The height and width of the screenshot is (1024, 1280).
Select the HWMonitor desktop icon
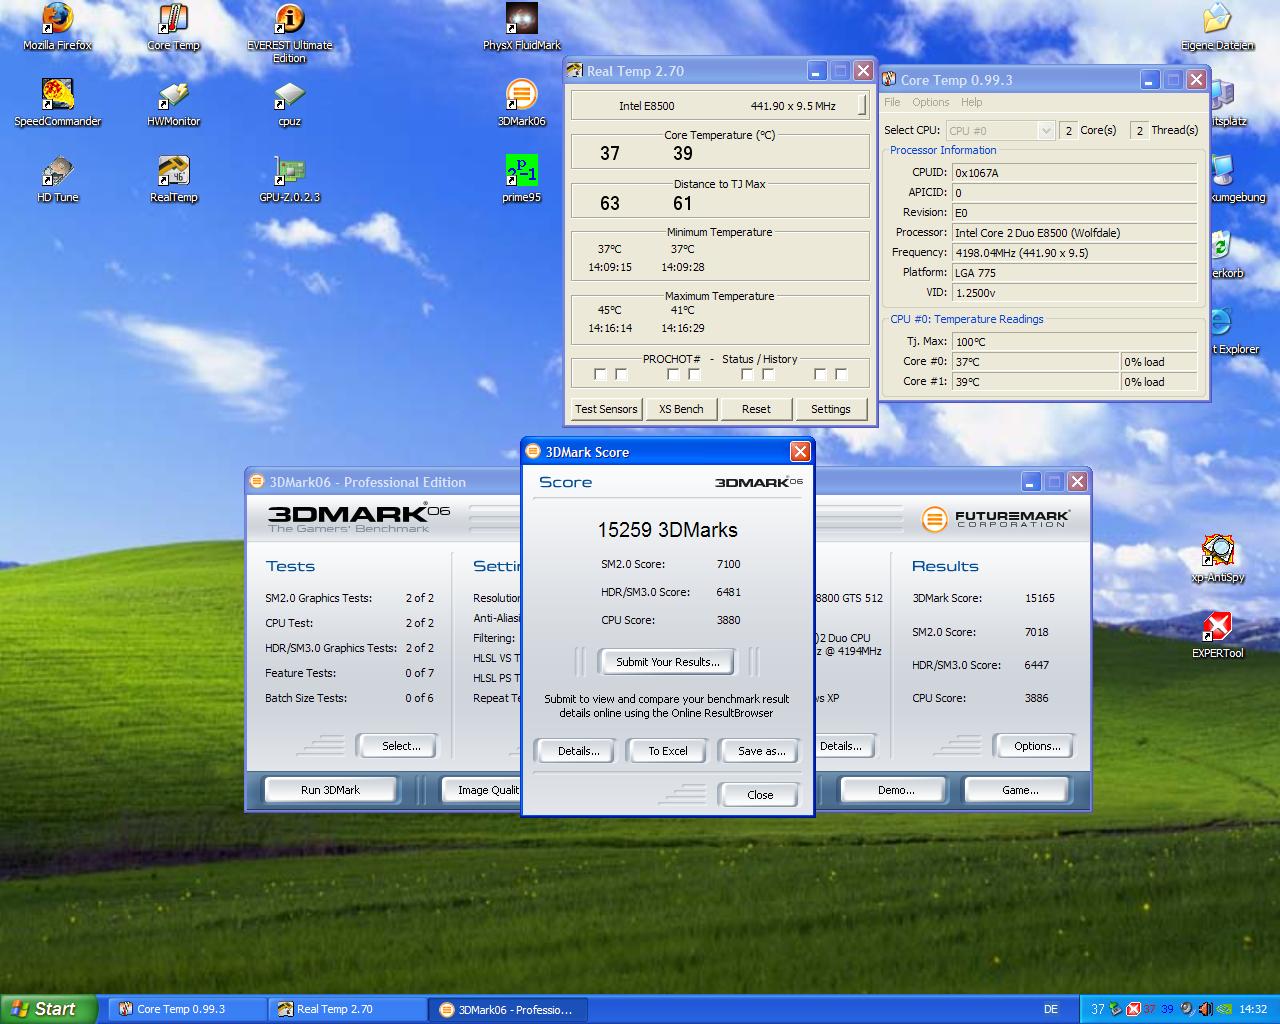(173, 103)
